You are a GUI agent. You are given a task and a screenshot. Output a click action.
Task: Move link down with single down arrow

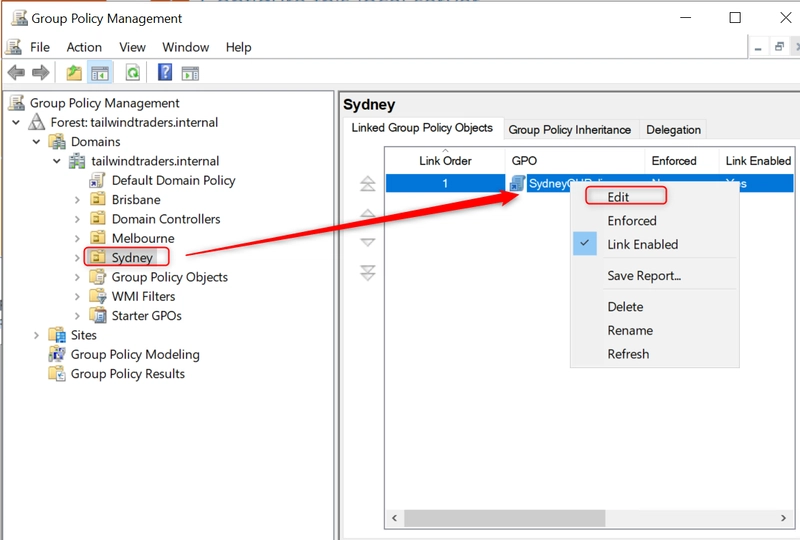coord(367,242)
